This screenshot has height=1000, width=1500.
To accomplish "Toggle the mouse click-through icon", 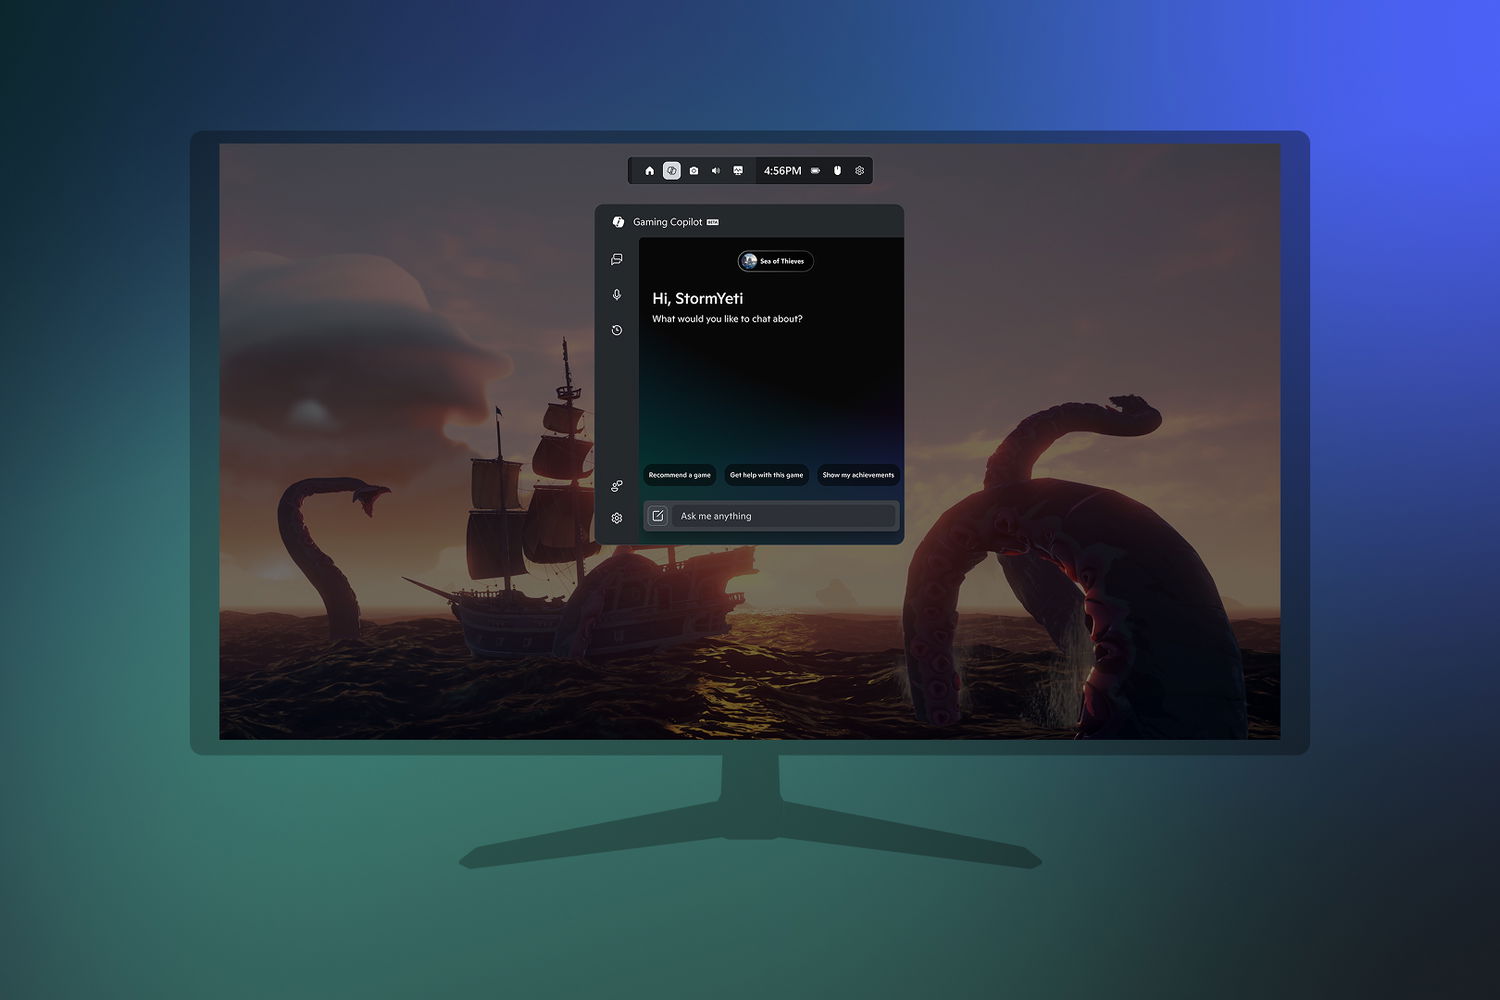I will (x=838, y=171).
